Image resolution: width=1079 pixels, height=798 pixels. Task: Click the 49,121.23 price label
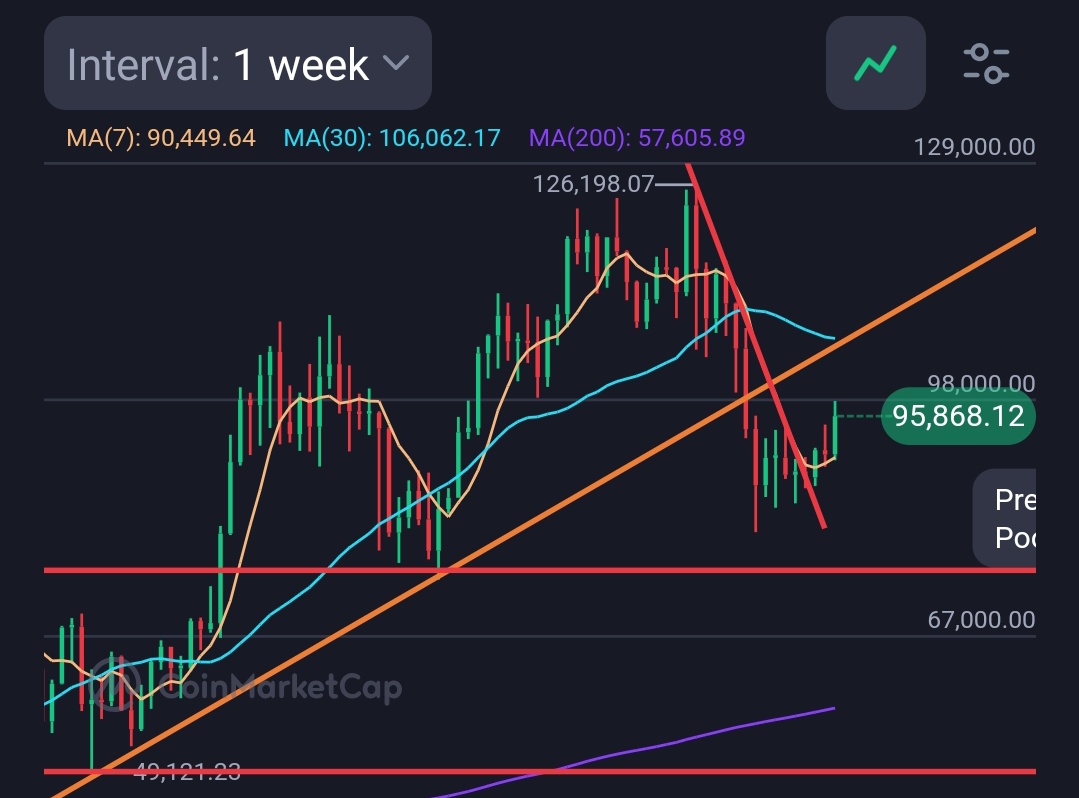(188, 771)
